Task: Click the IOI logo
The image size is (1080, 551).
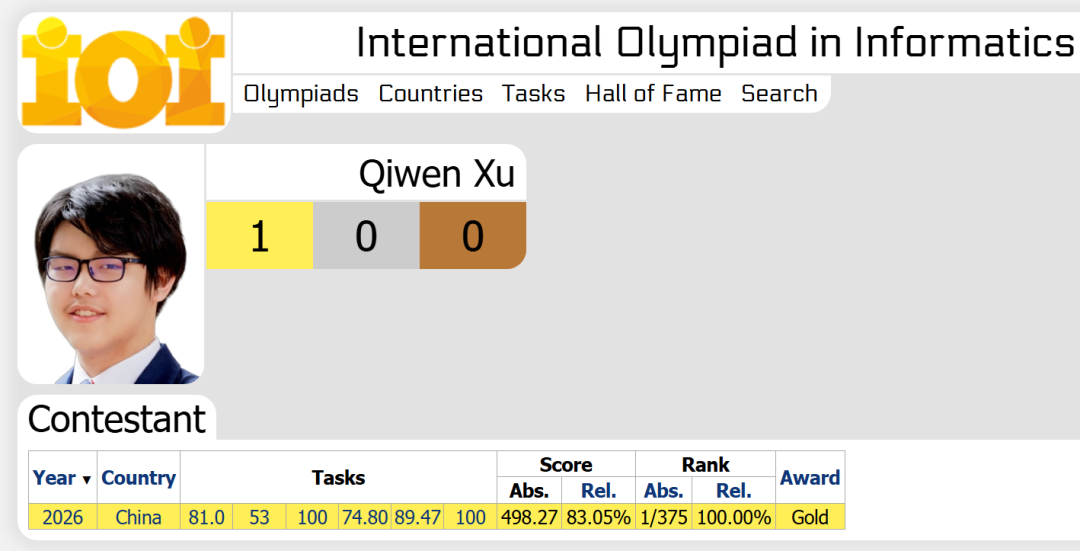Action: pyautogui.click(x=124, y=72)
